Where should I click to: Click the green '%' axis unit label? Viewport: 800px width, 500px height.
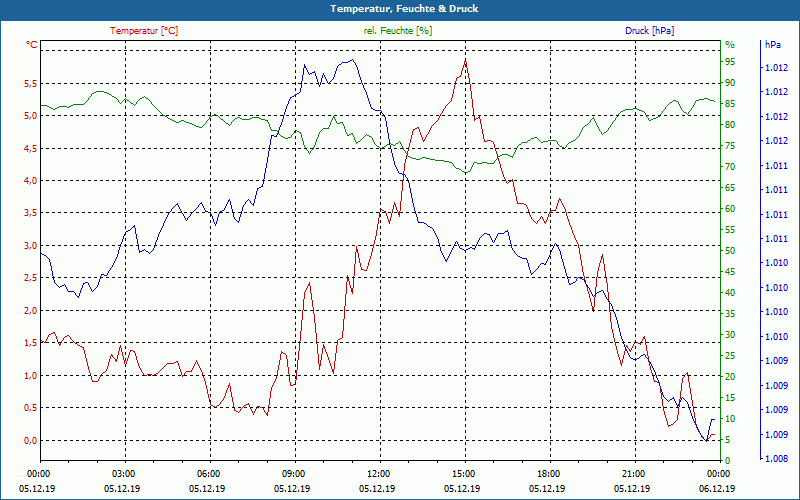tap(730, 45)
